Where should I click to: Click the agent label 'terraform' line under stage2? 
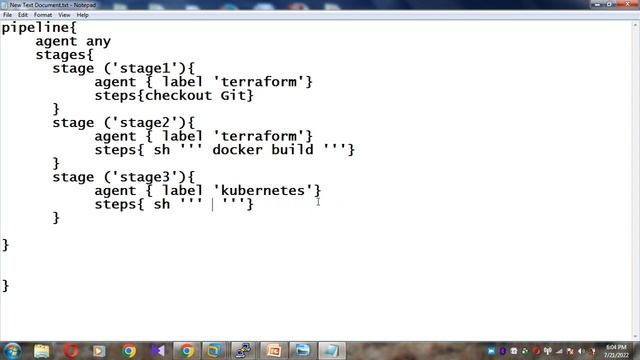[203, 136]
